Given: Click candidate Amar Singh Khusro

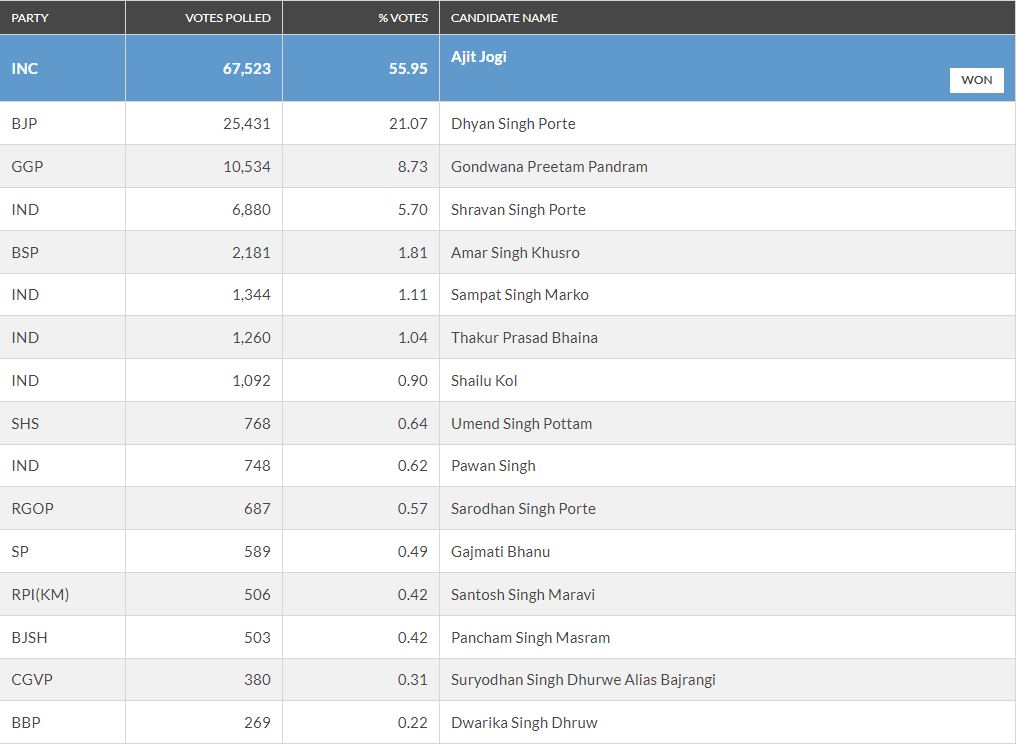Looking at the screenshot, I should tap(515, 253).
